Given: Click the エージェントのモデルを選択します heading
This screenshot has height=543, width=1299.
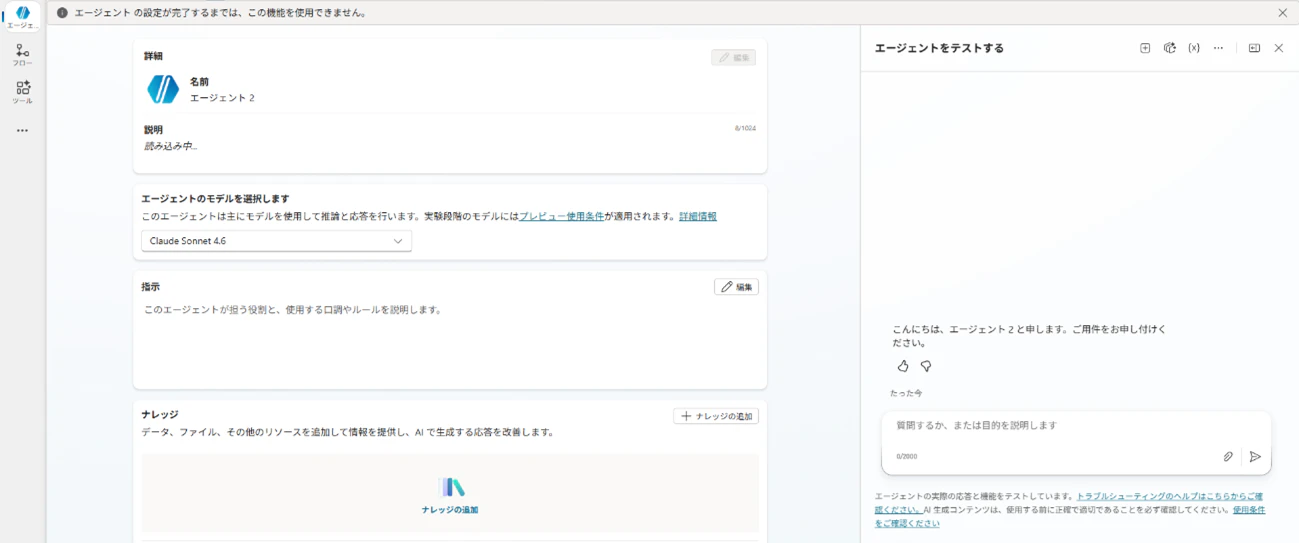Looking at the screenshot, I should click(215, 199).
